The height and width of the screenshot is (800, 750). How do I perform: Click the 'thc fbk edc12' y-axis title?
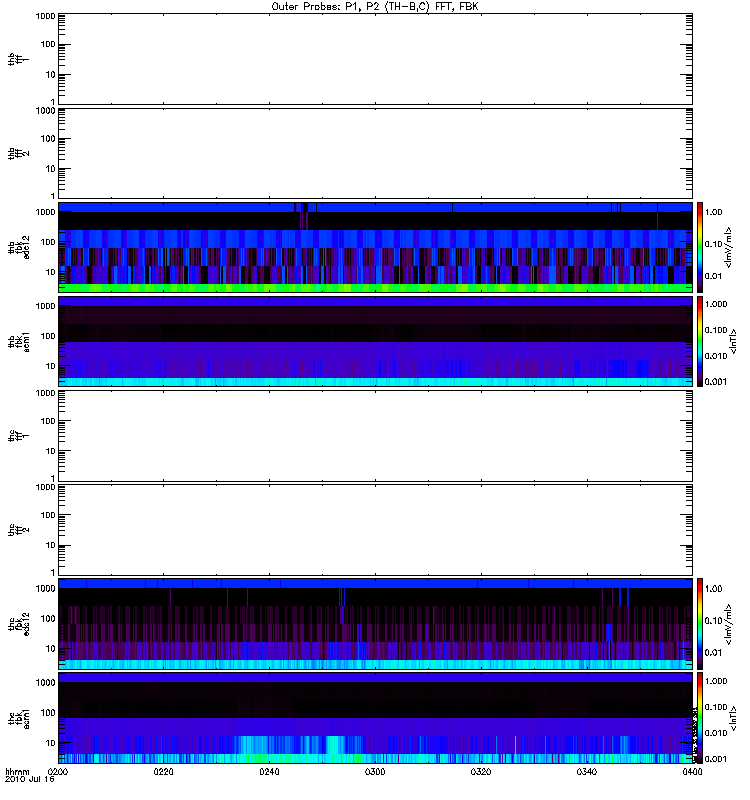pos(19,623)
